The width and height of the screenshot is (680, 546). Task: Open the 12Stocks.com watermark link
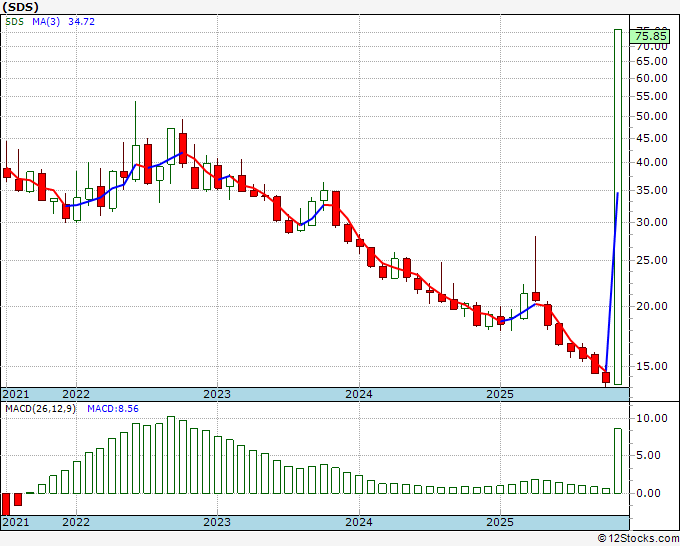pyautogui.click(x=636, y=538)
